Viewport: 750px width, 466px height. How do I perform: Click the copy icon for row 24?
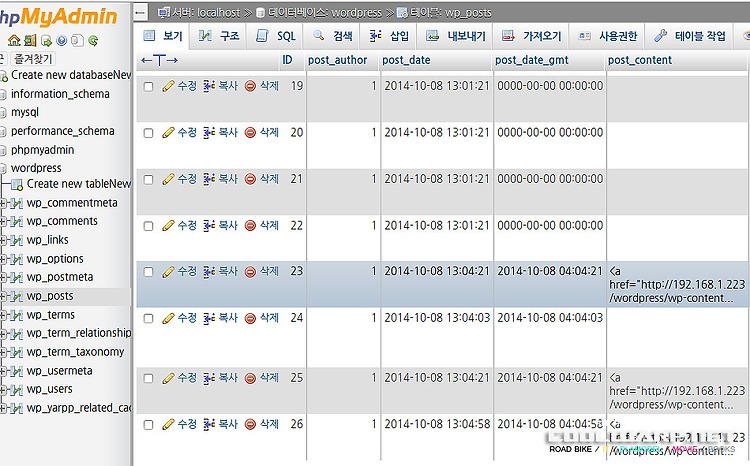click(209, 318)
